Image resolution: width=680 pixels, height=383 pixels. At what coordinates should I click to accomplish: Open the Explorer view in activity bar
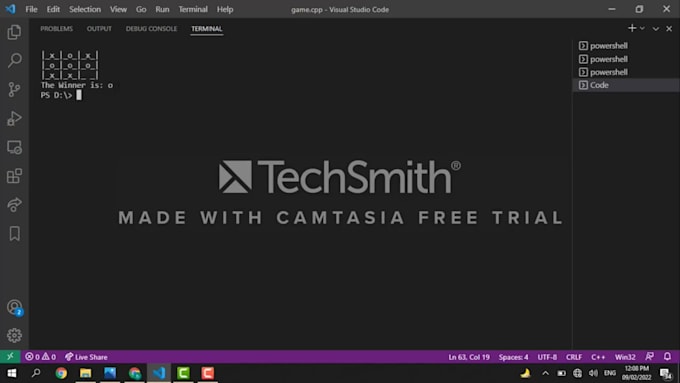pos(14,32)
